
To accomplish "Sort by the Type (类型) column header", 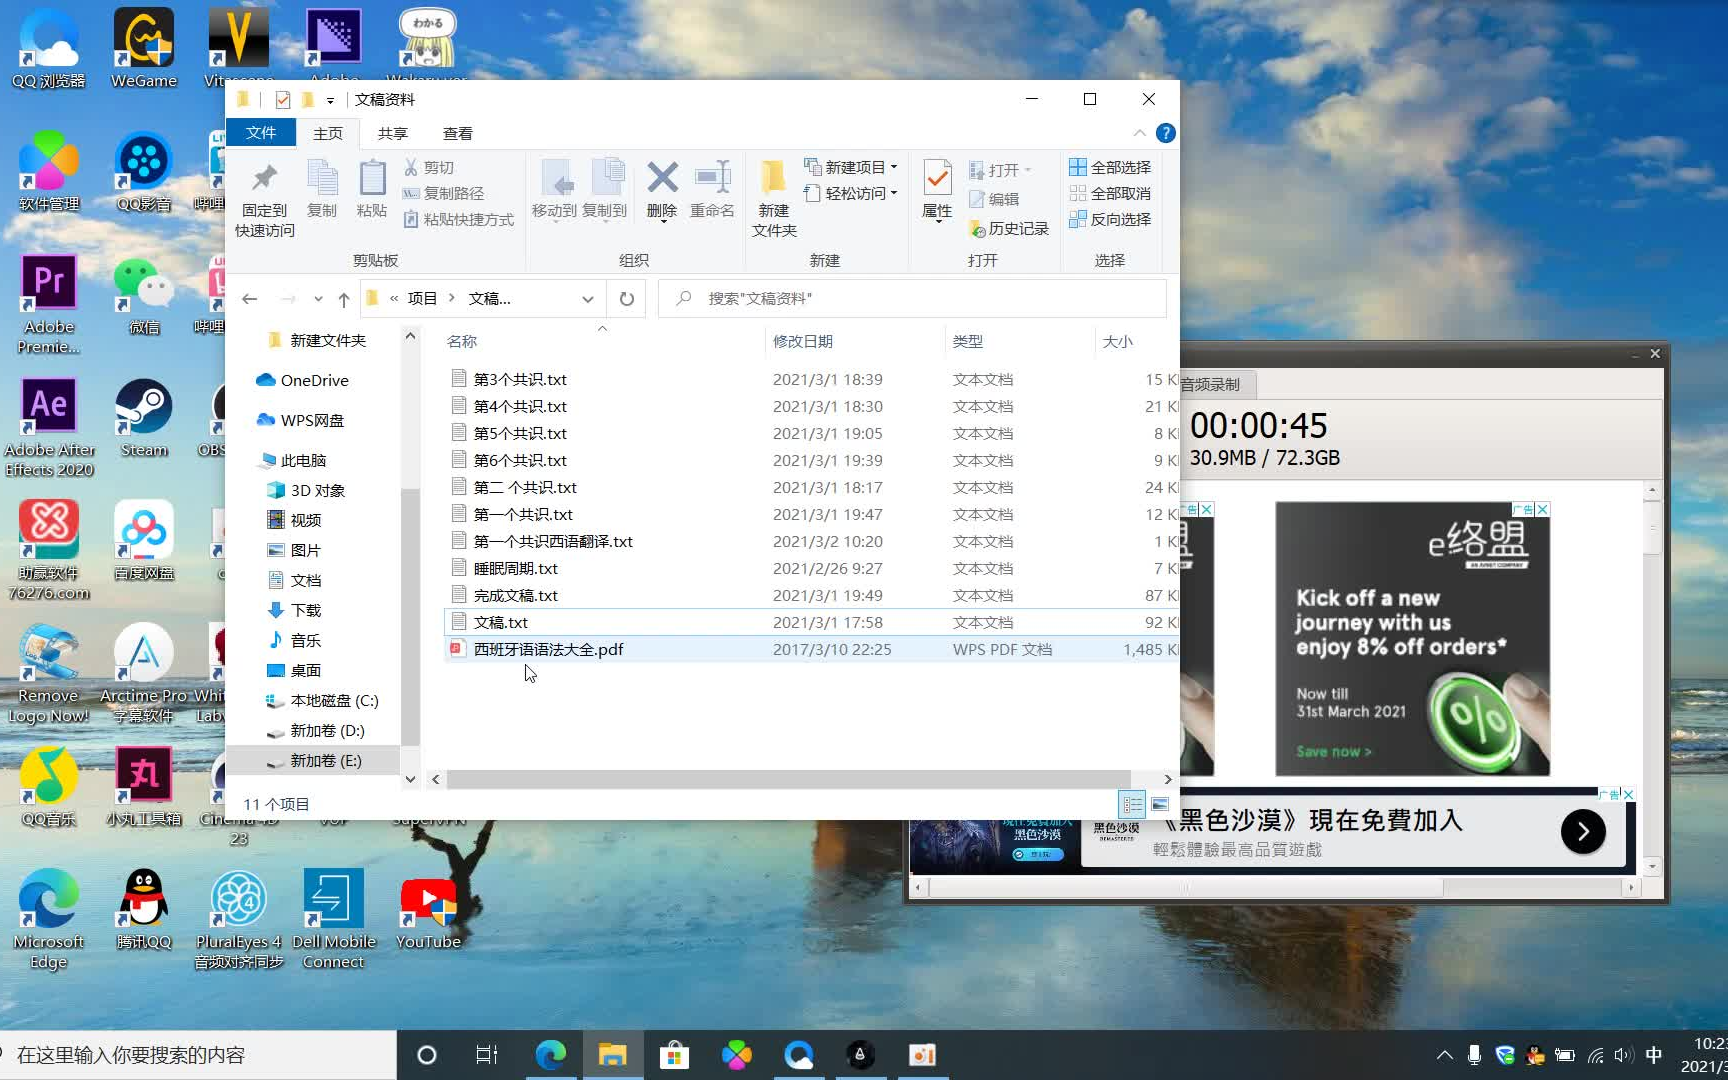I will pos(968,341).
